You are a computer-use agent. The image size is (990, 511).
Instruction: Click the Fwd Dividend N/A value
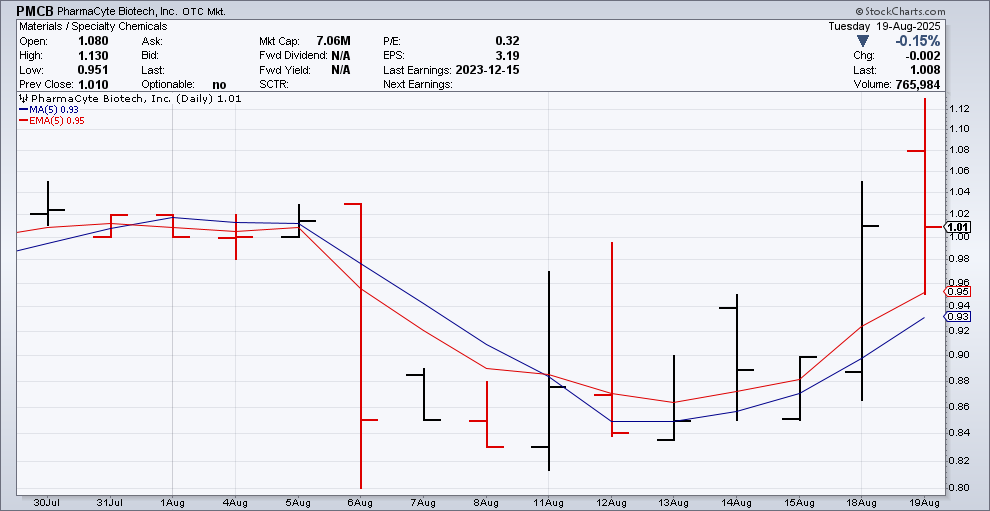(341, 56)
